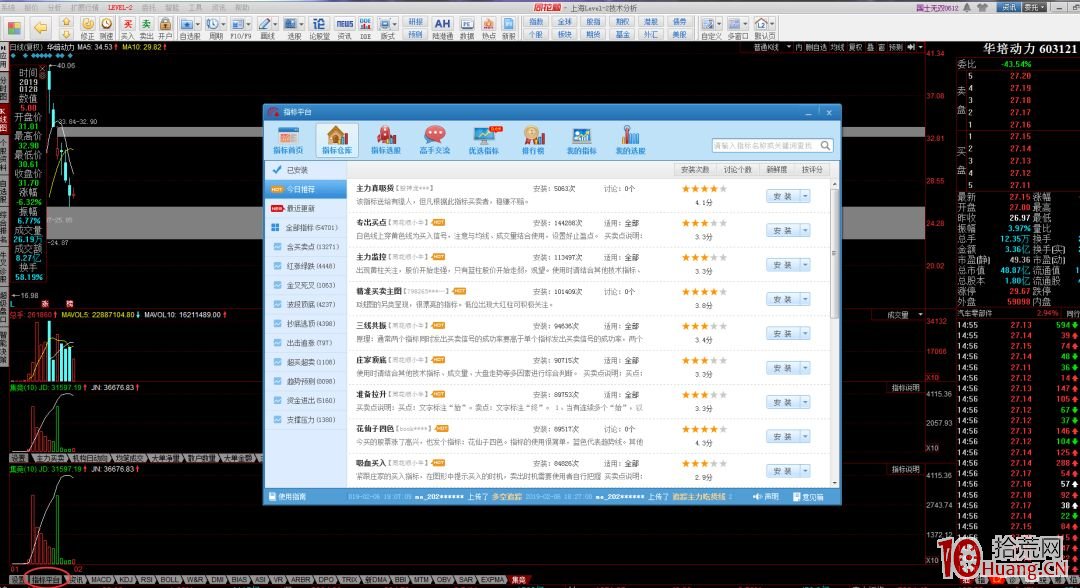Click the 买入 buy icon in the toolbar
Viewport: 1080px width, 588px height.
[x=127, y=28]
